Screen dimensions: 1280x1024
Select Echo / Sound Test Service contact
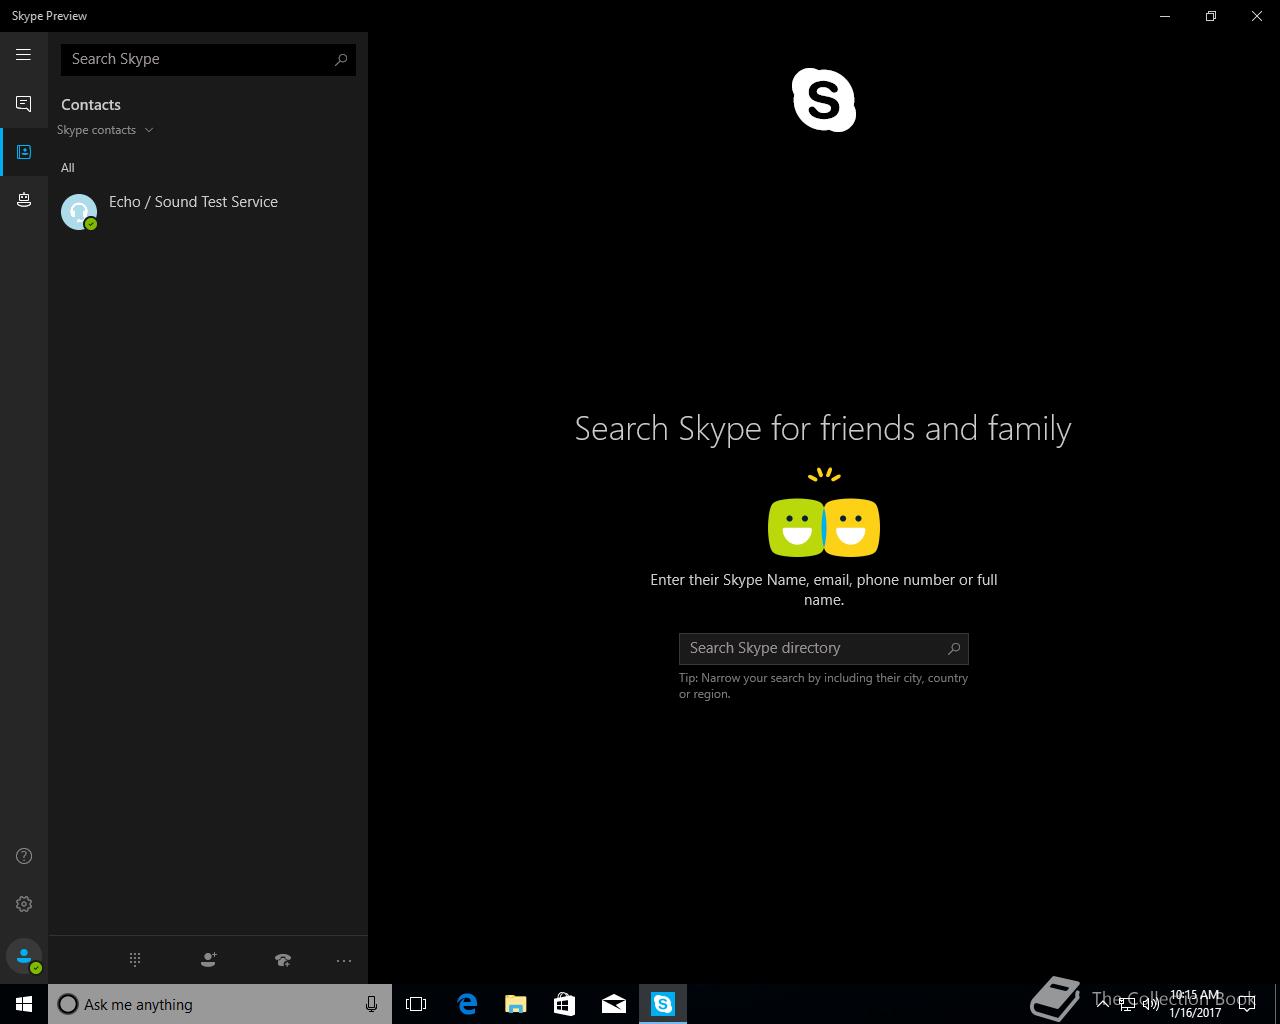pyautogui.click(x=208, y=211)
